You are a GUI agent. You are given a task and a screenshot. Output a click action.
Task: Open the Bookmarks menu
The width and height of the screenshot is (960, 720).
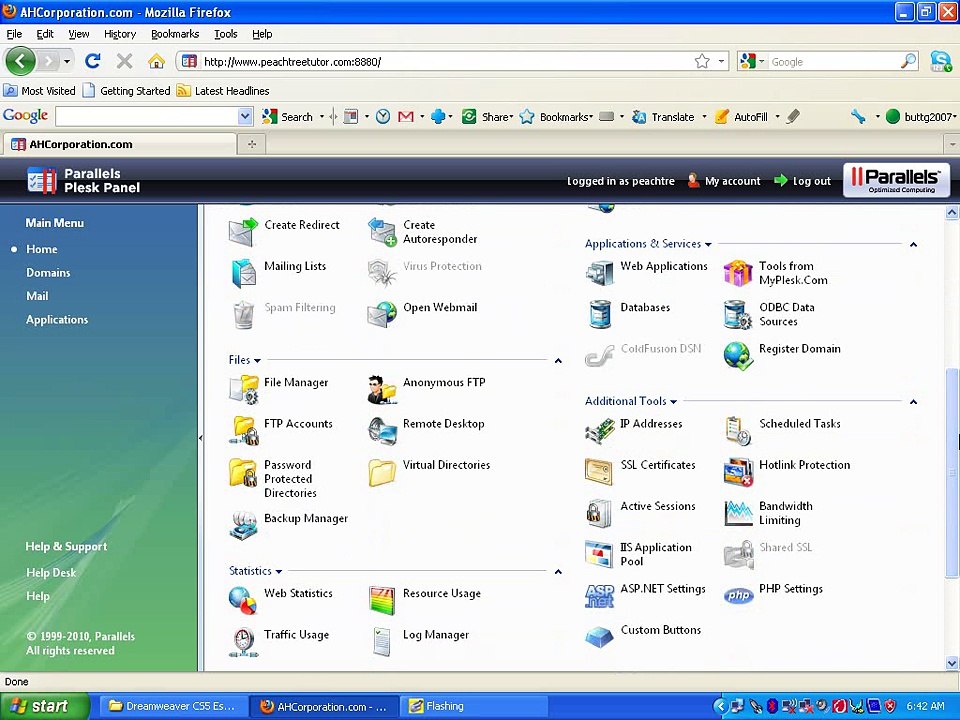coord(175,34)
